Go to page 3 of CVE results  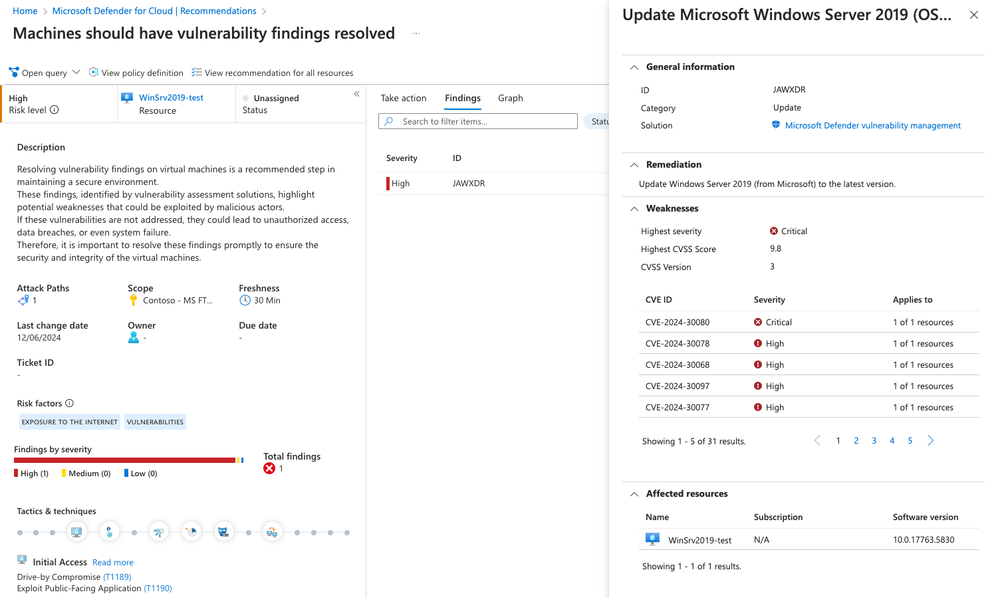click(x=874, y=440)
